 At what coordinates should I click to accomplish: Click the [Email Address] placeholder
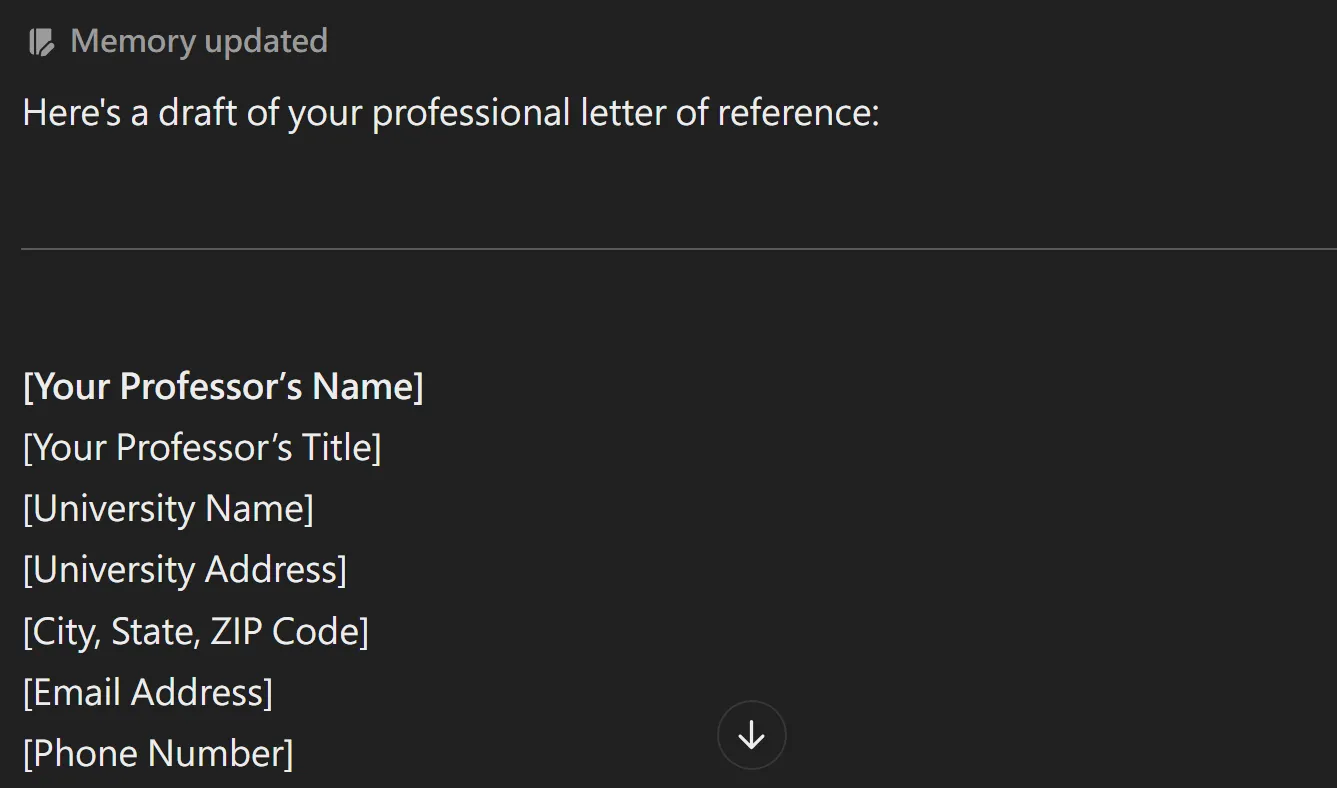(x=148, y=692)
